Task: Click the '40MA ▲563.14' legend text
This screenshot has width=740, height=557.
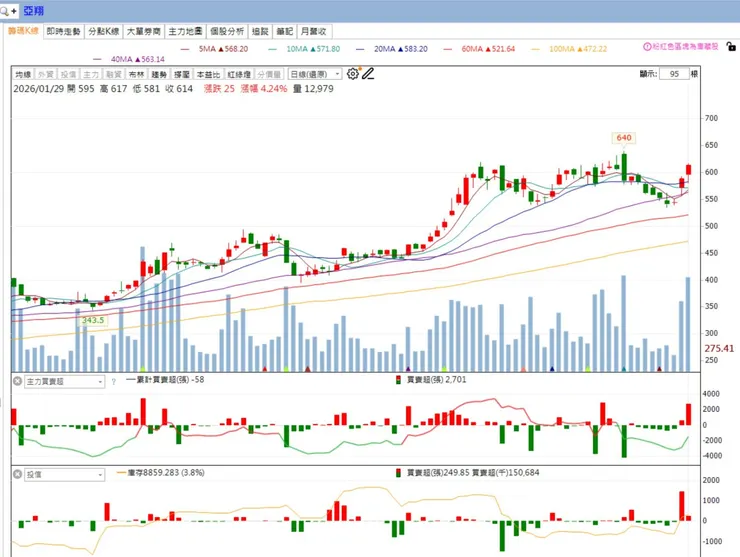Action: [138, 59]
